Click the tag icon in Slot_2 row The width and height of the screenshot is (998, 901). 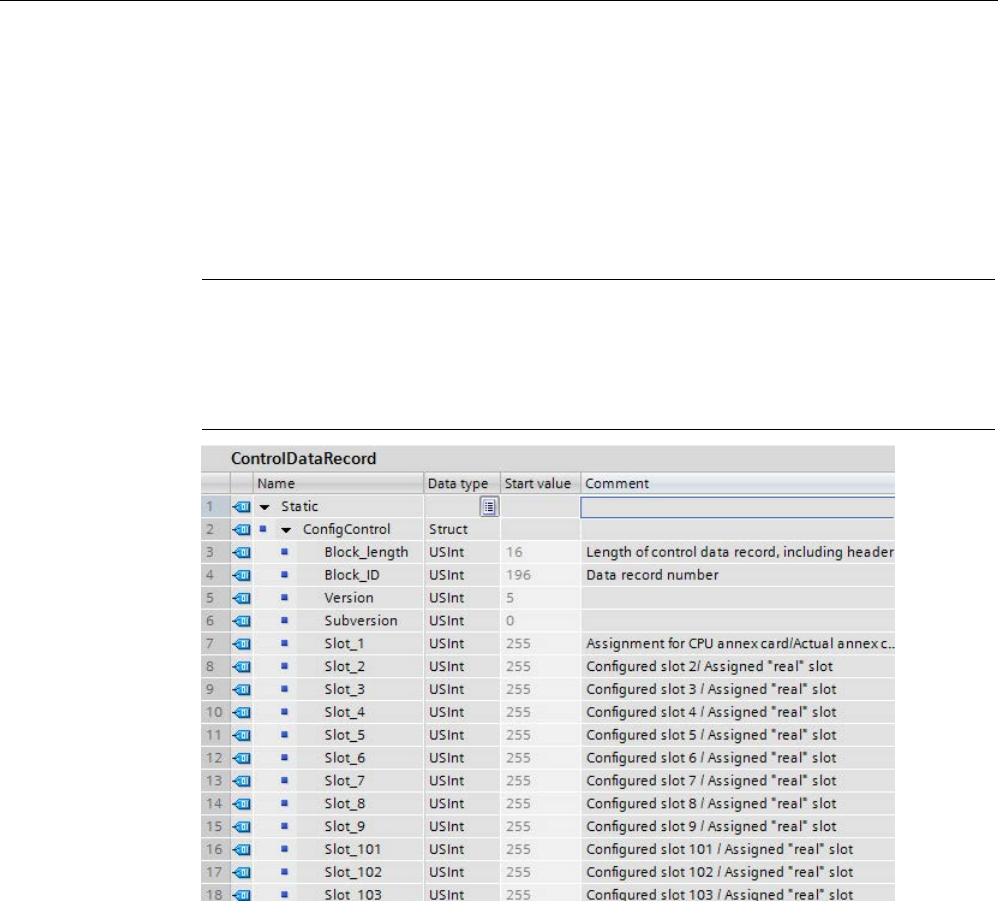tap(241, 667)
